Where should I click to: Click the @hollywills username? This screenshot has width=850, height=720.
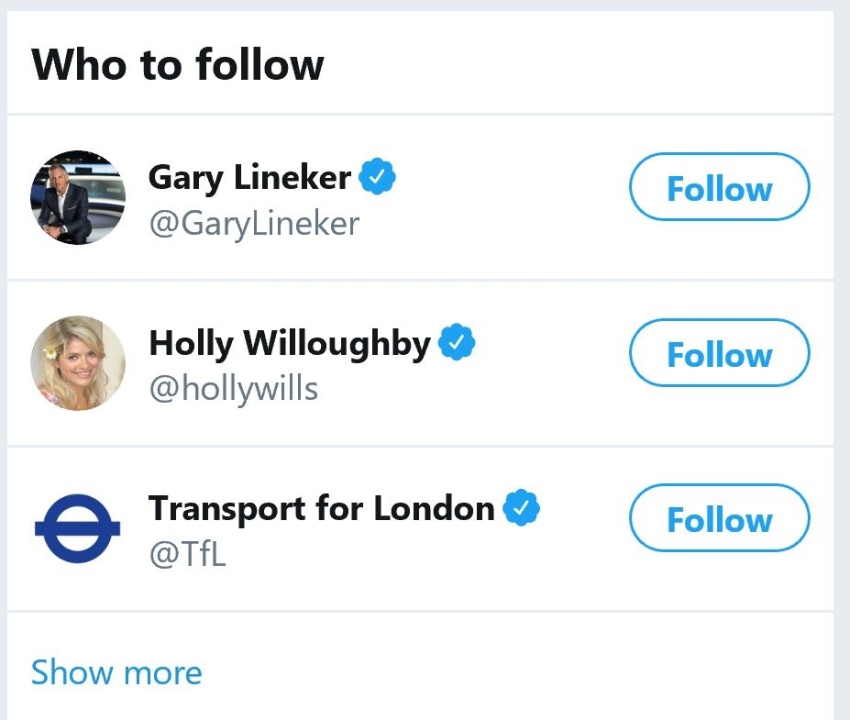pos(233,387)
